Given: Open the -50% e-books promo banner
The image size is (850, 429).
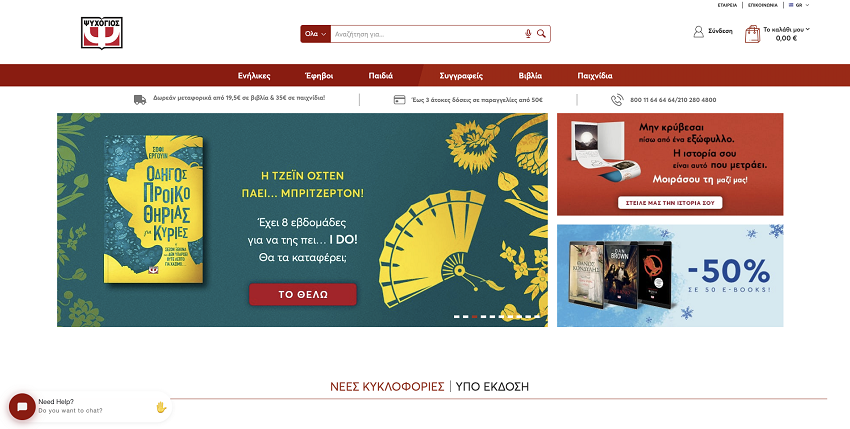Looking at the screenshot, I should tap(670, 276).
